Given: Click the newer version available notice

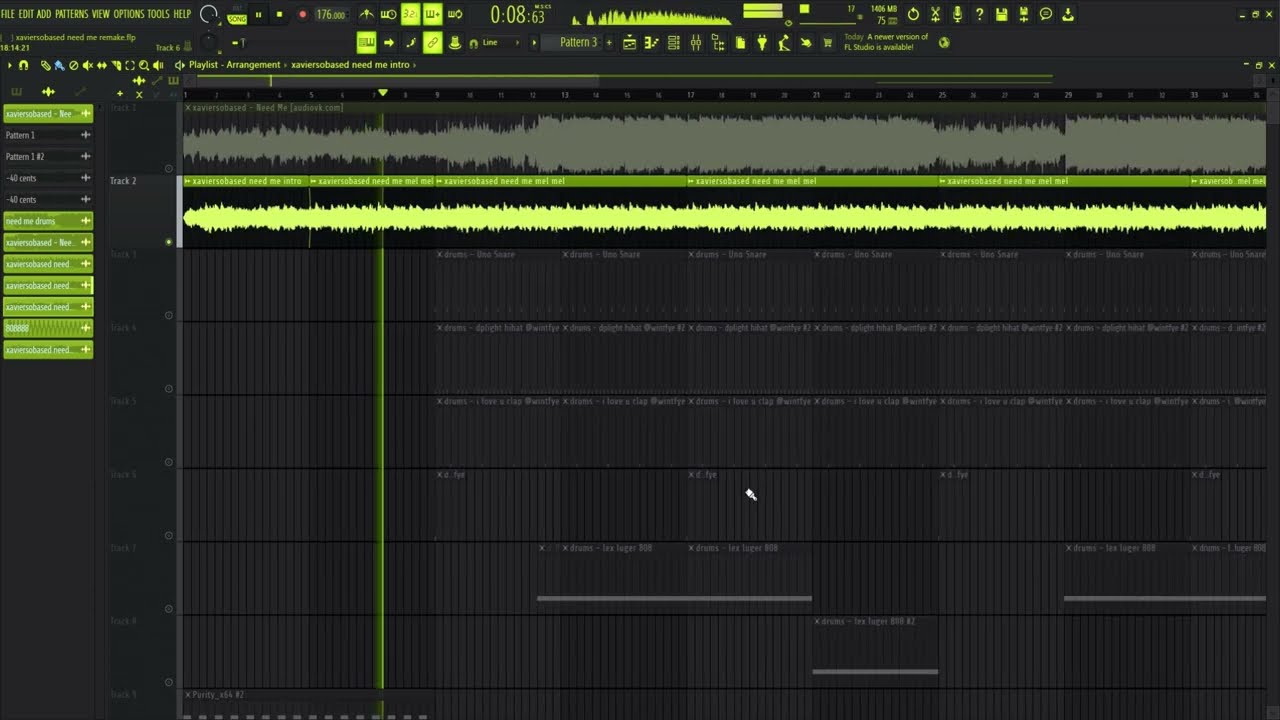Looking at the screenshot, I should [x=886, y=42].
